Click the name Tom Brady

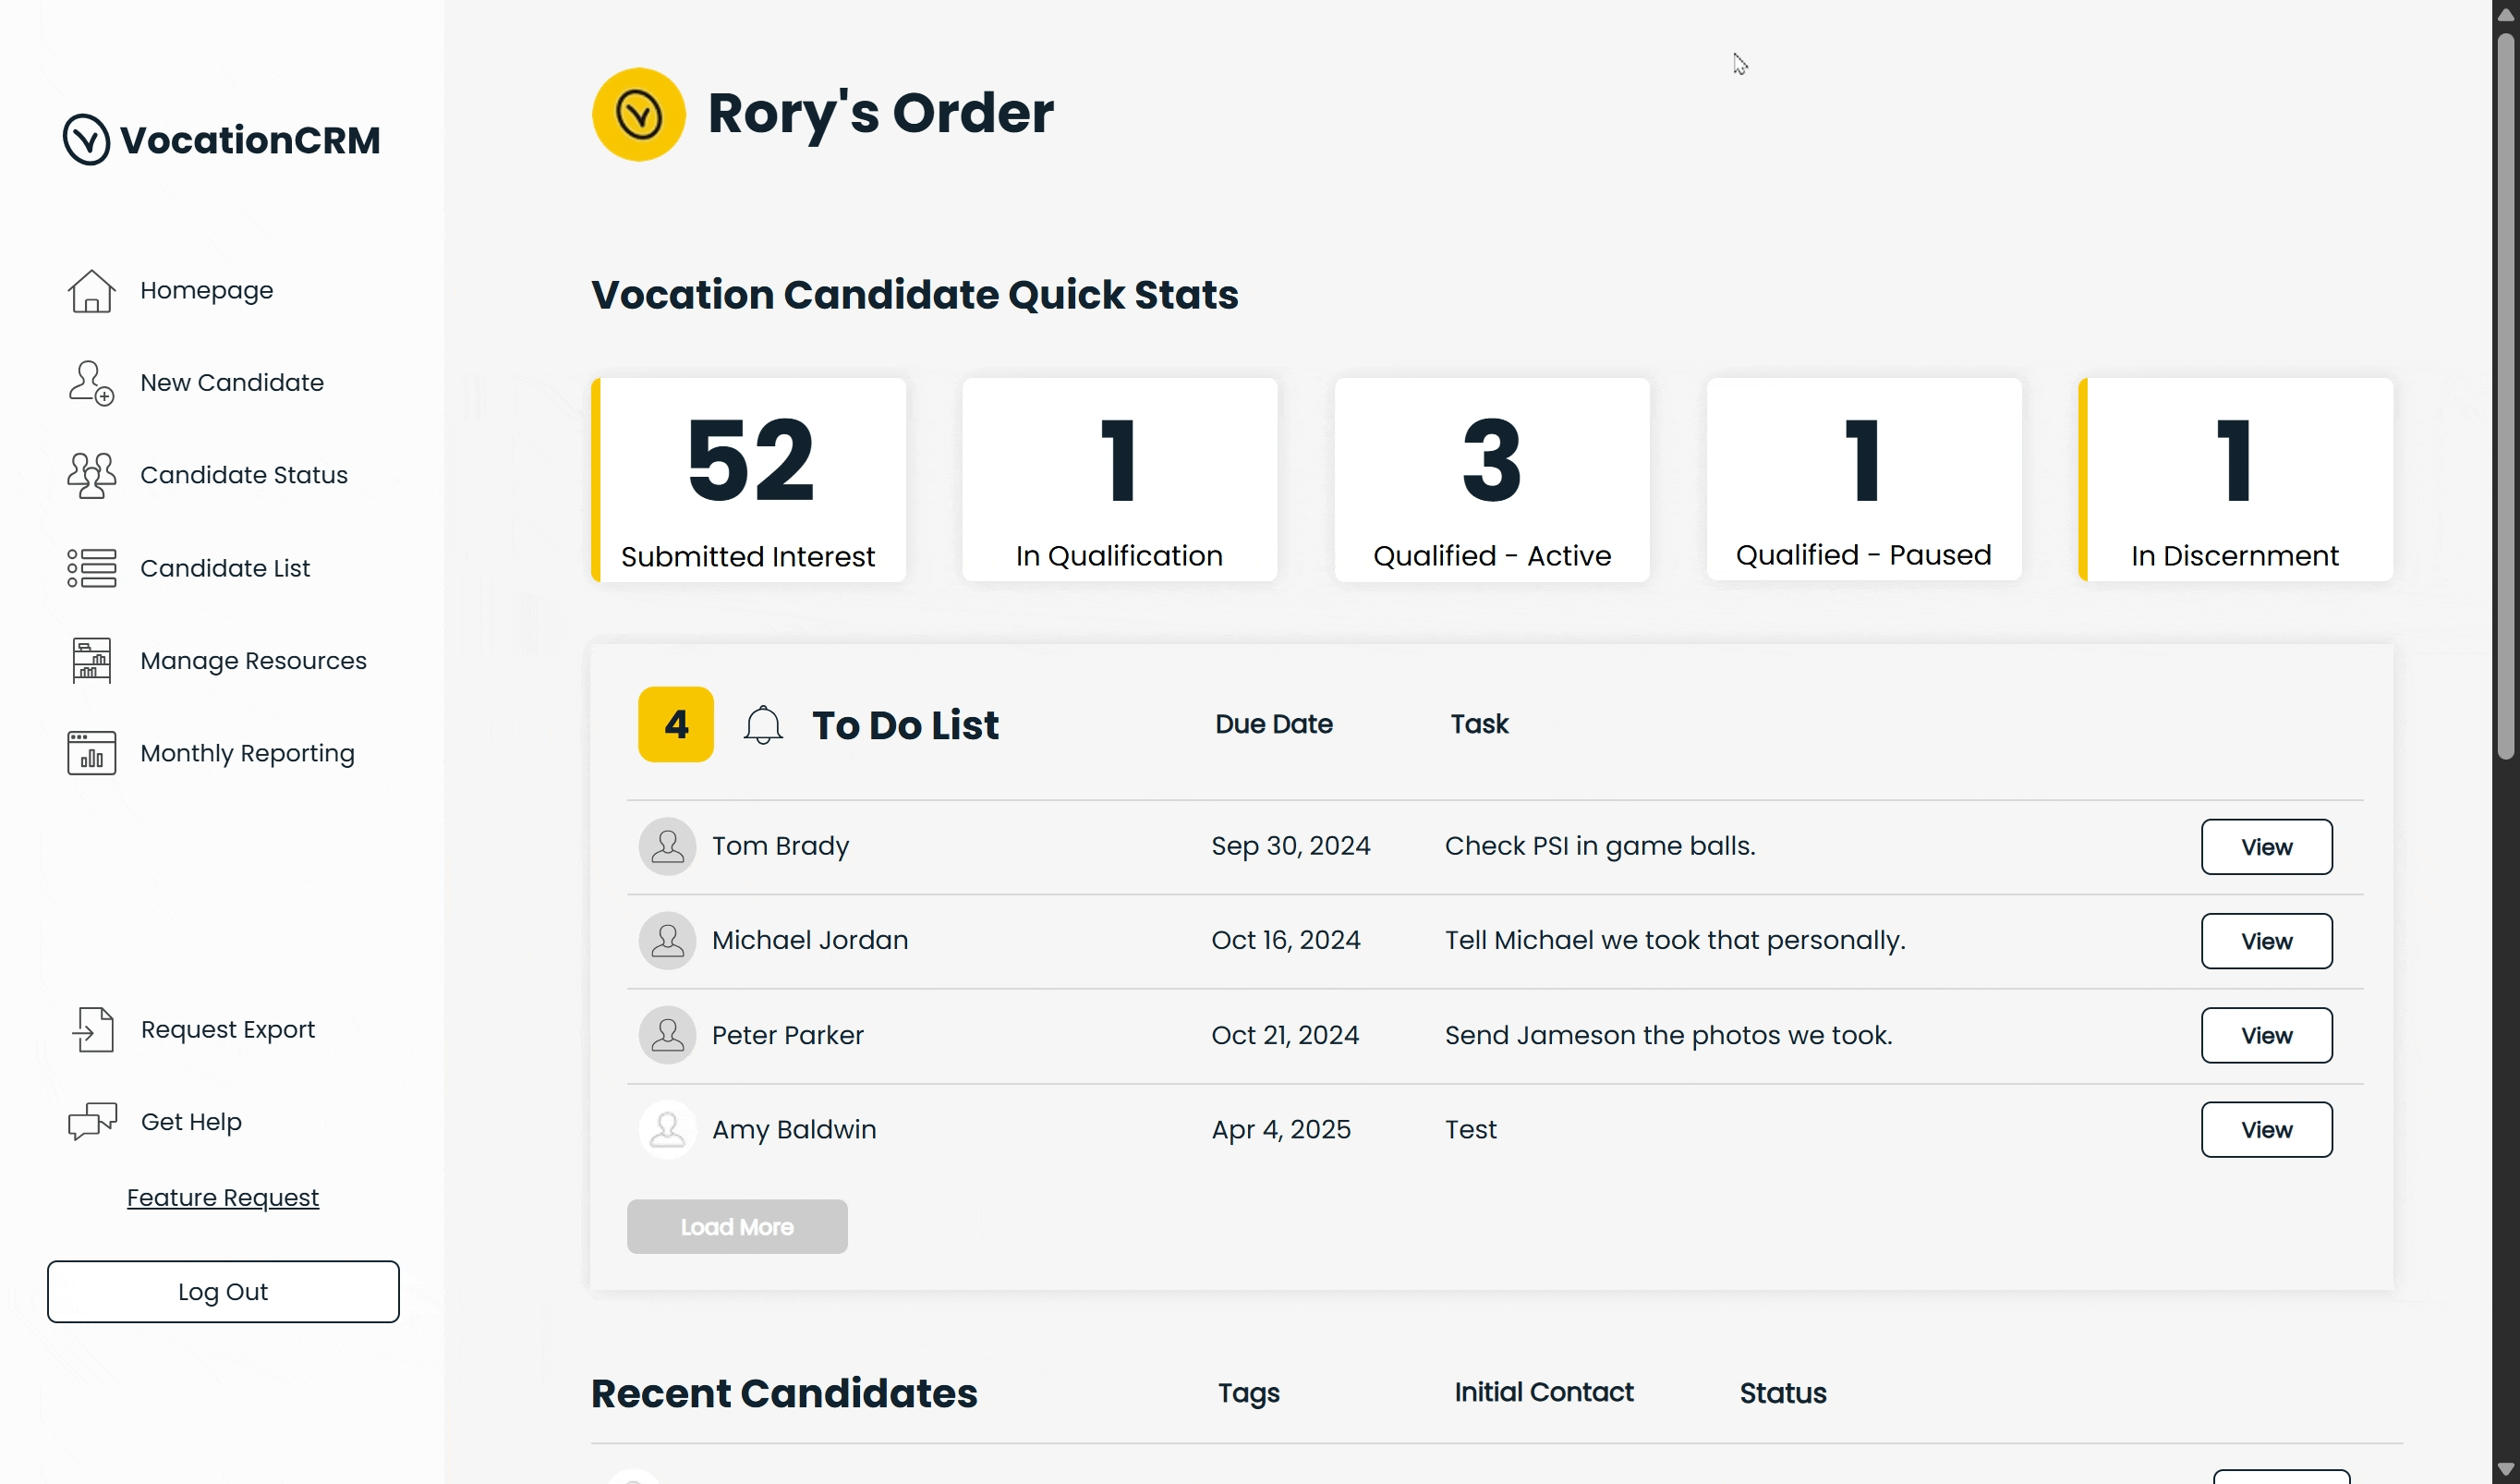coord(780,846)
